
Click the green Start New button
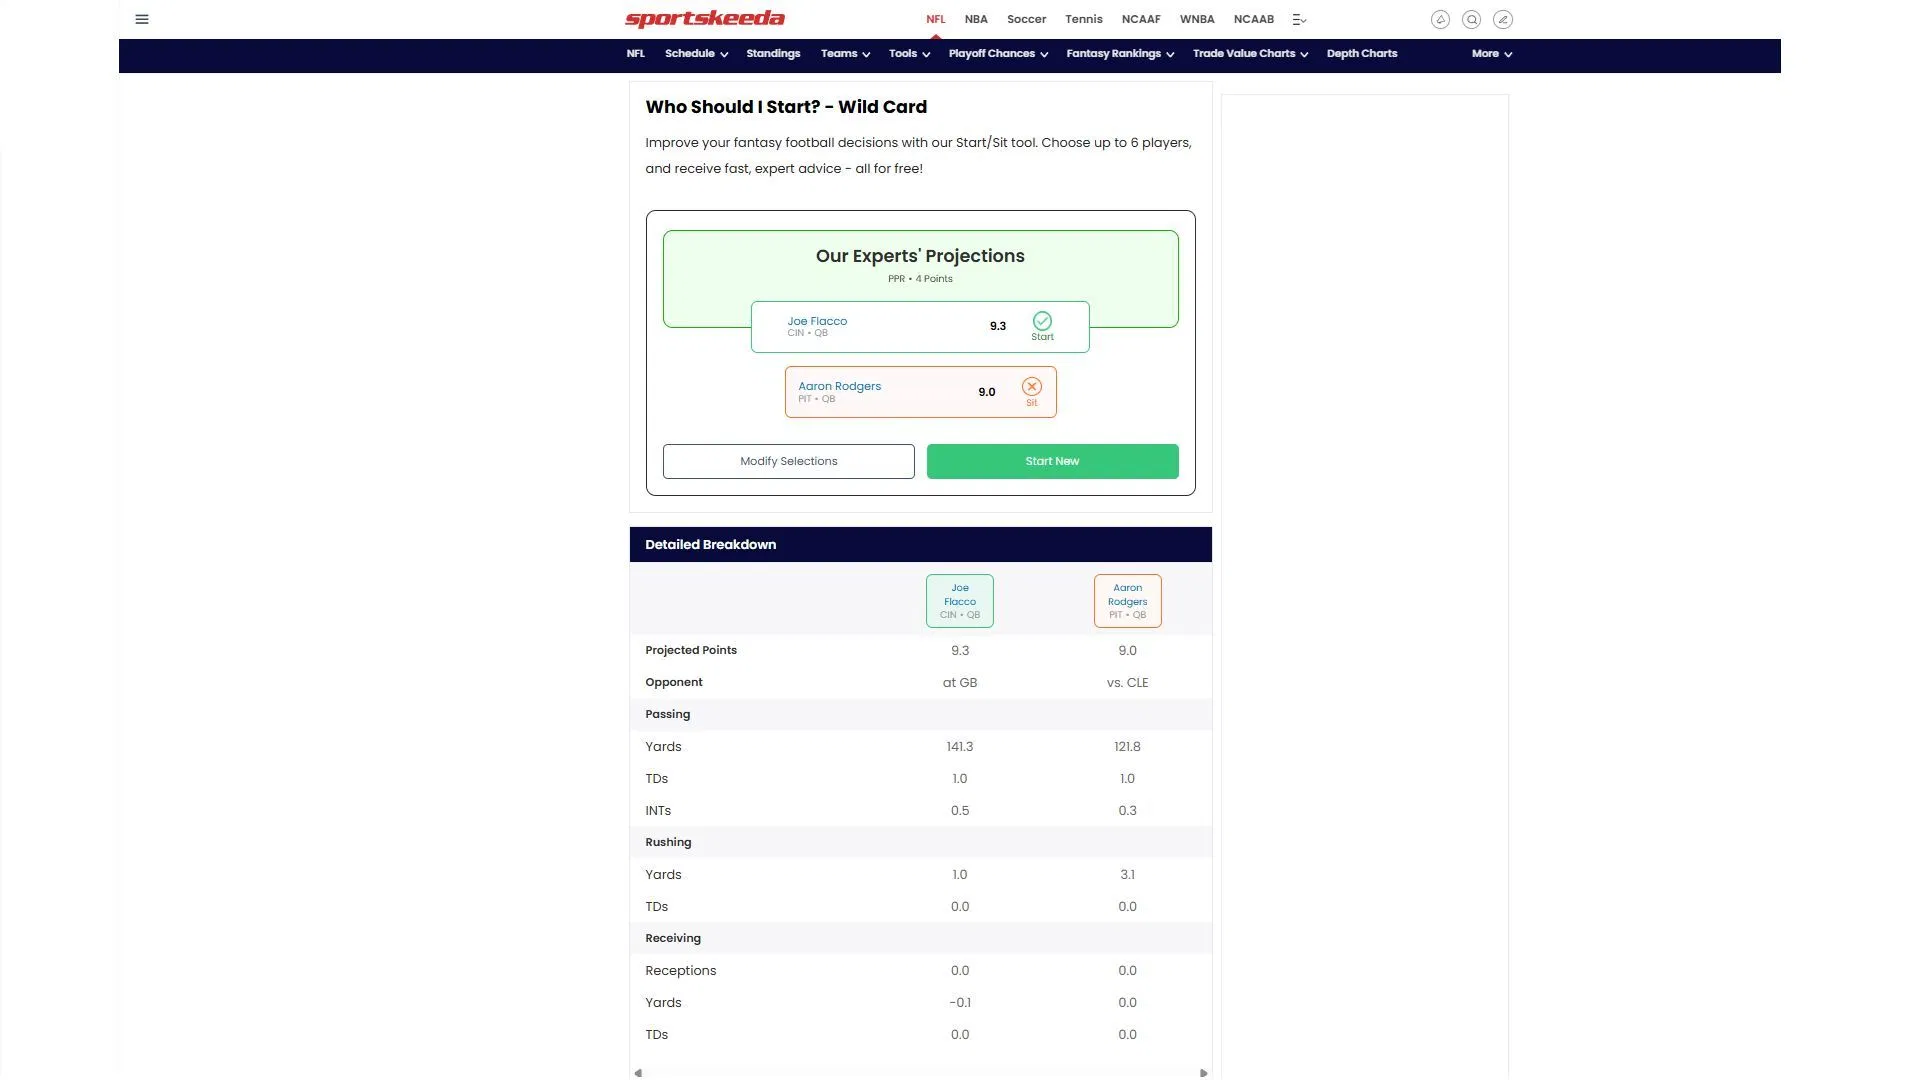click(x=1052, y=461)
